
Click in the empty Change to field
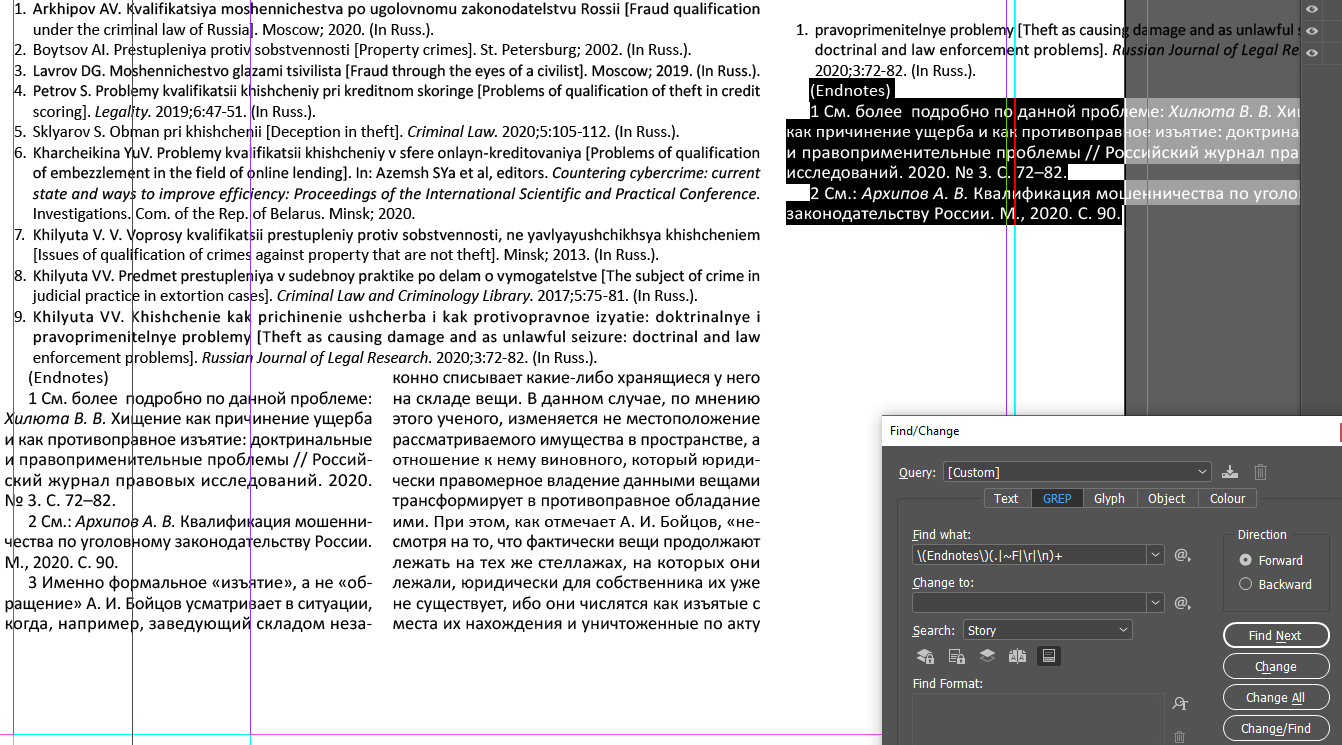(x=1030, y=603)
